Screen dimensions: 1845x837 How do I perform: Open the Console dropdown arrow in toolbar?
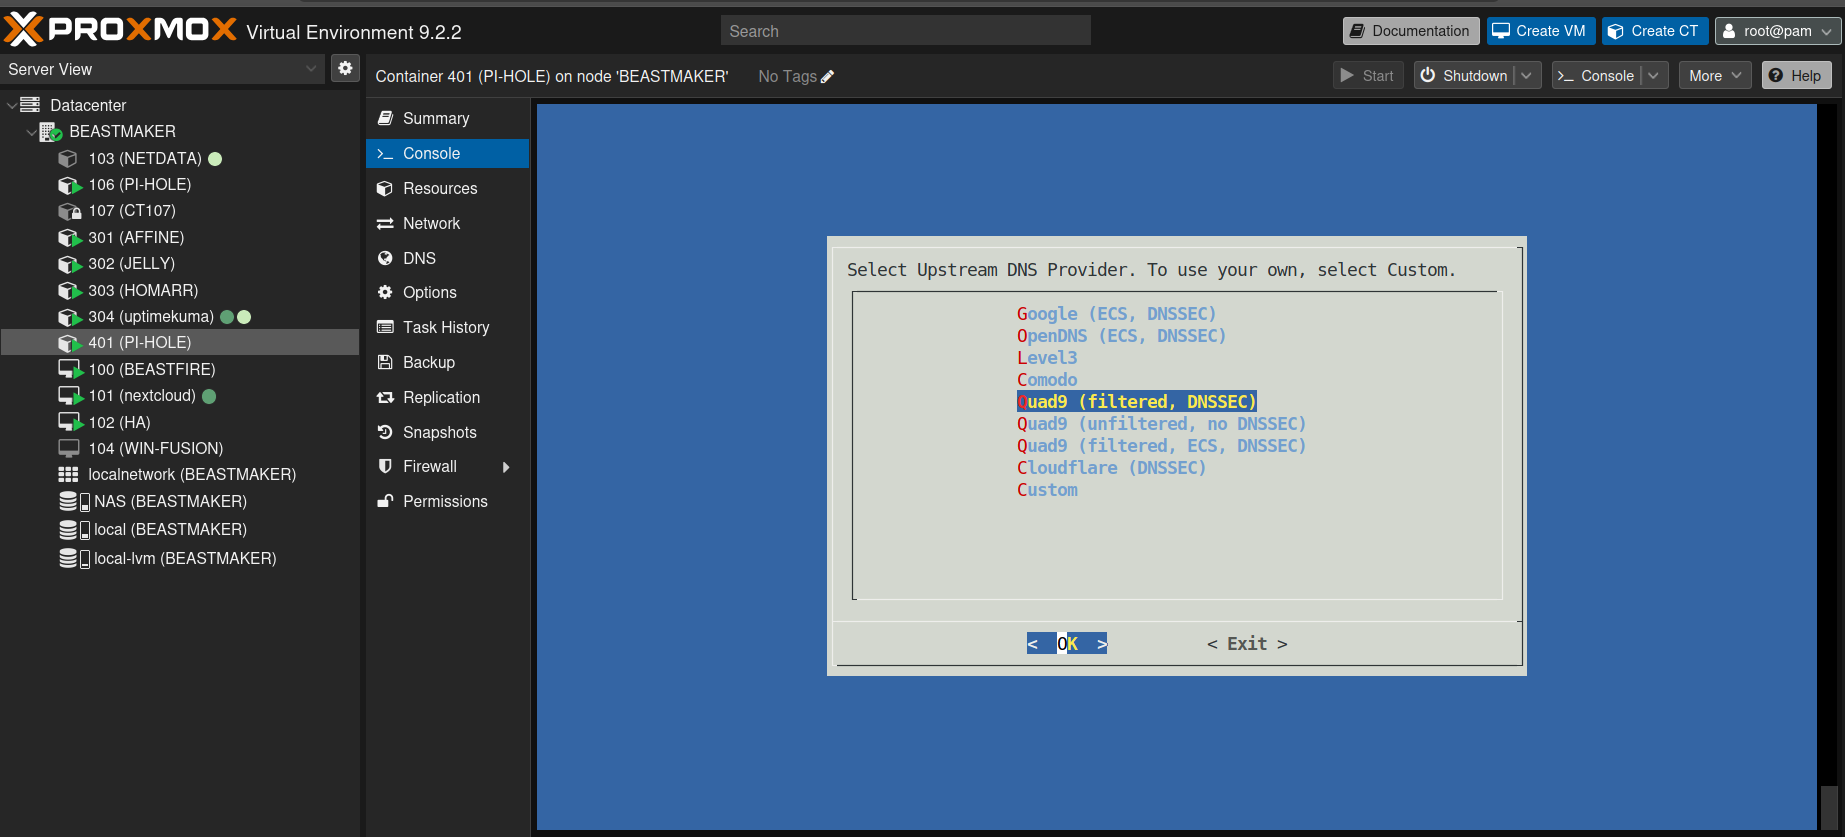coord(1654,76)
